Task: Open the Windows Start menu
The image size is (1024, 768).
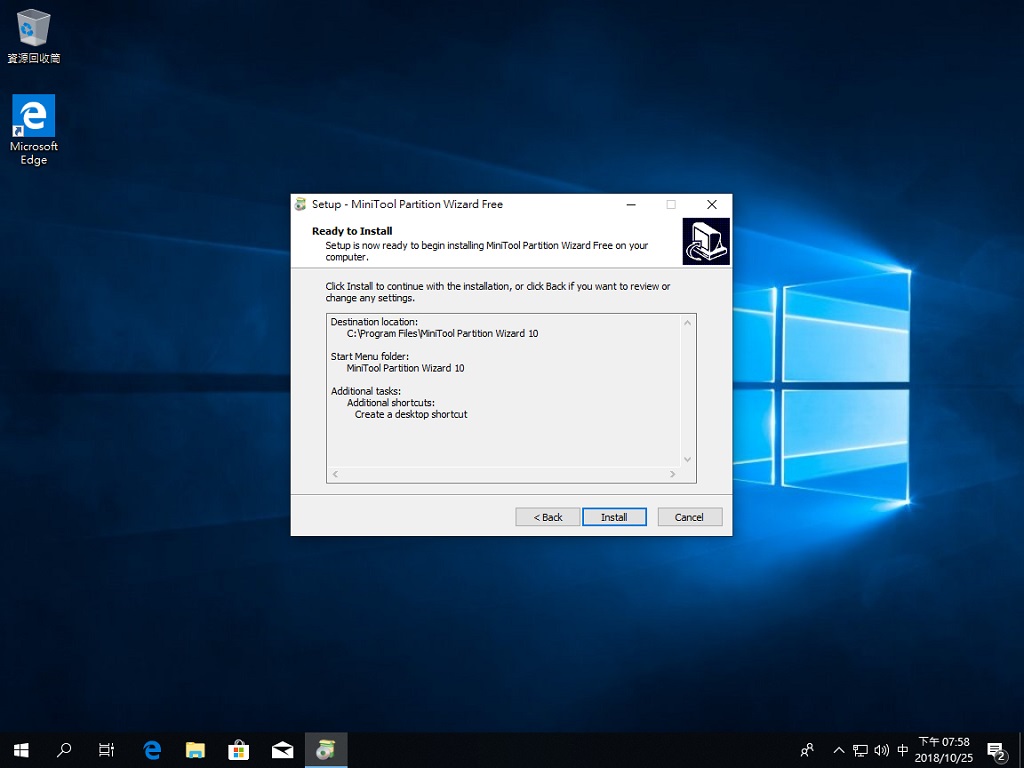Action: (x=21, y=750)
